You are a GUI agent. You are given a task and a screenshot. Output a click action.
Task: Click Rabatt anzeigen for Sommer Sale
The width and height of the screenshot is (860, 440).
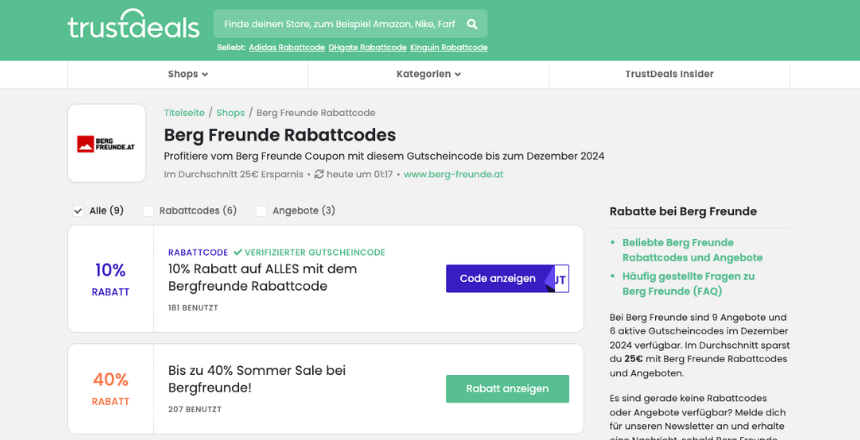(507, 389)
